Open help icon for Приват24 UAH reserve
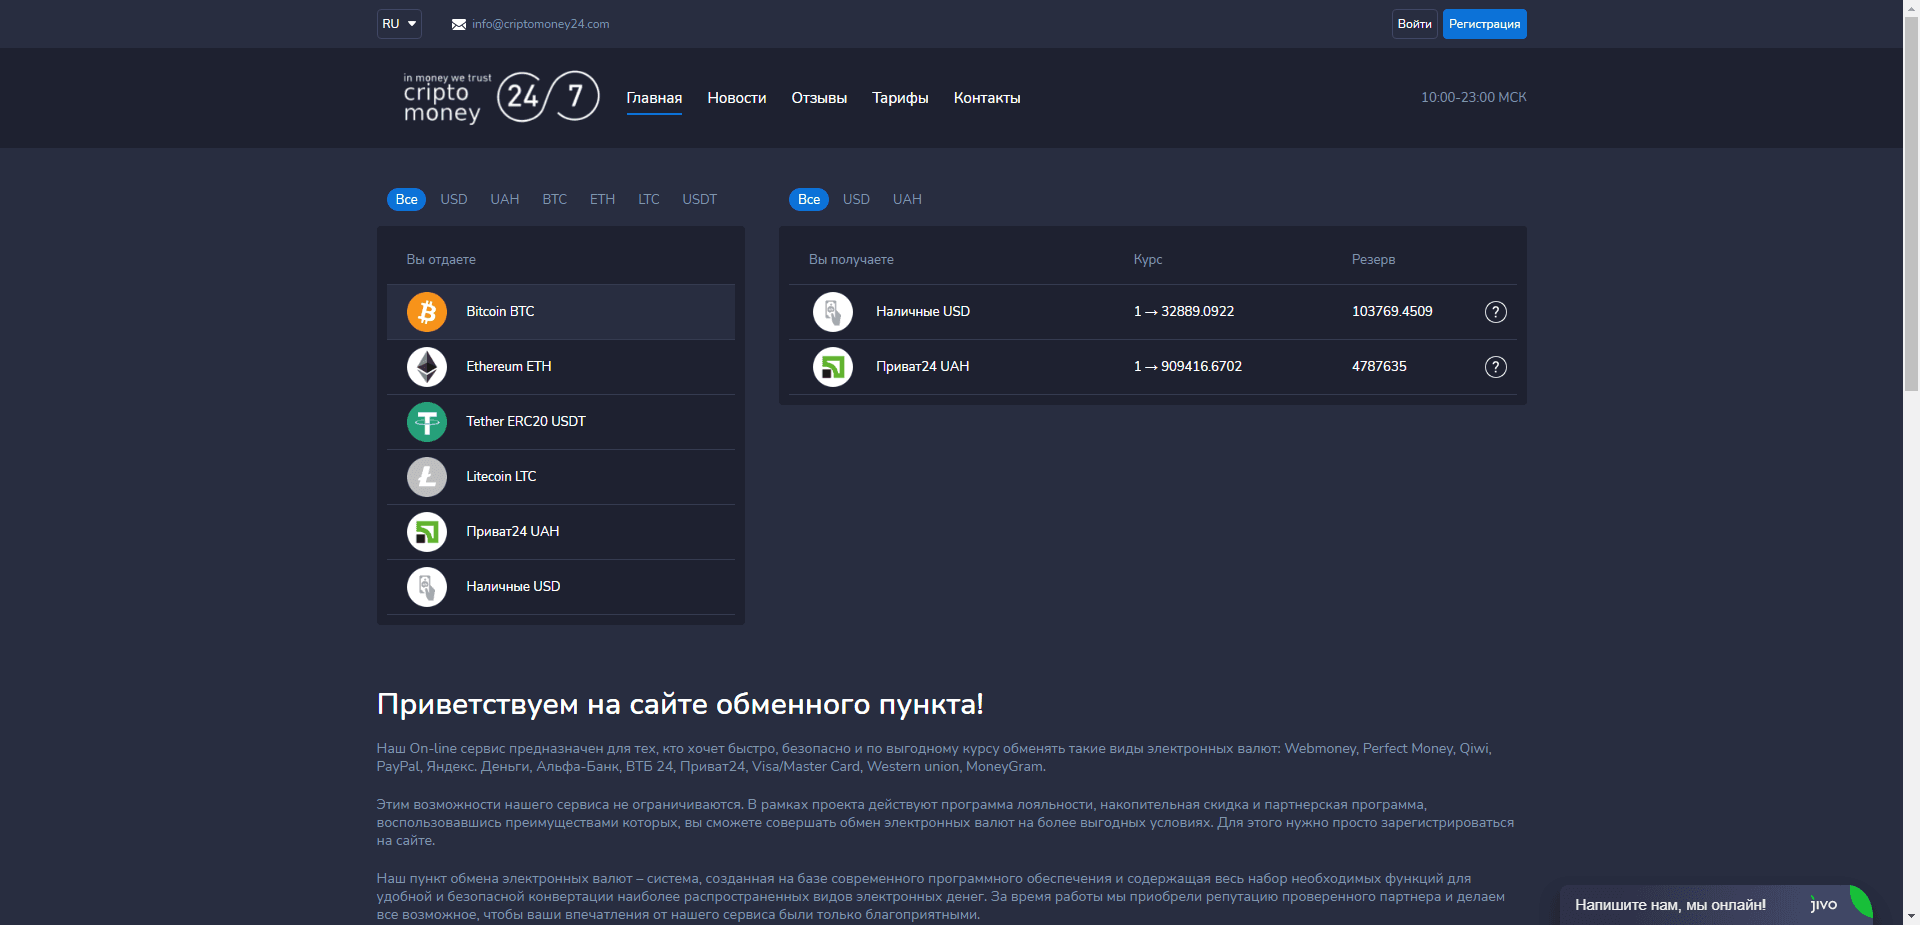1920x925 pixels. click(x=1495, y=367)
